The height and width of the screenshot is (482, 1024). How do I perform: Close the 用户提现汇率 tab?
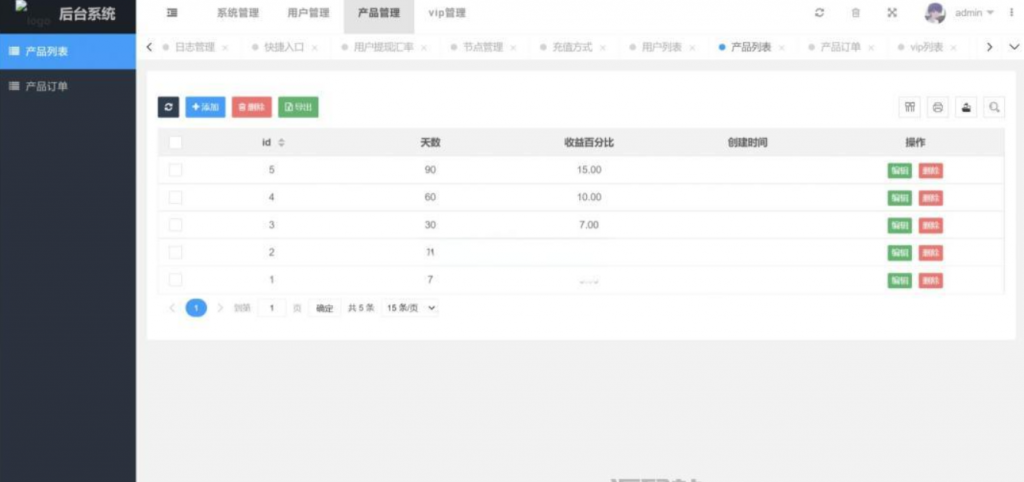(424, 48)
